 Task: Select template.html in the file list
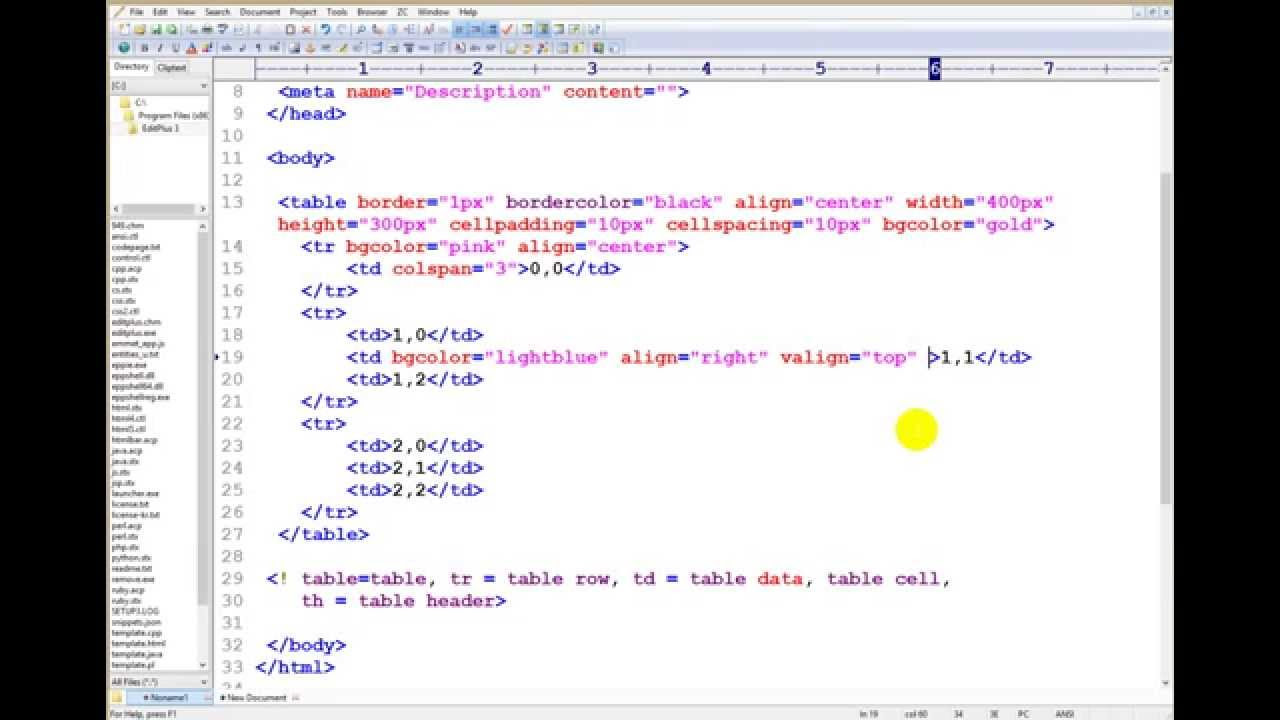coord(139,643)
